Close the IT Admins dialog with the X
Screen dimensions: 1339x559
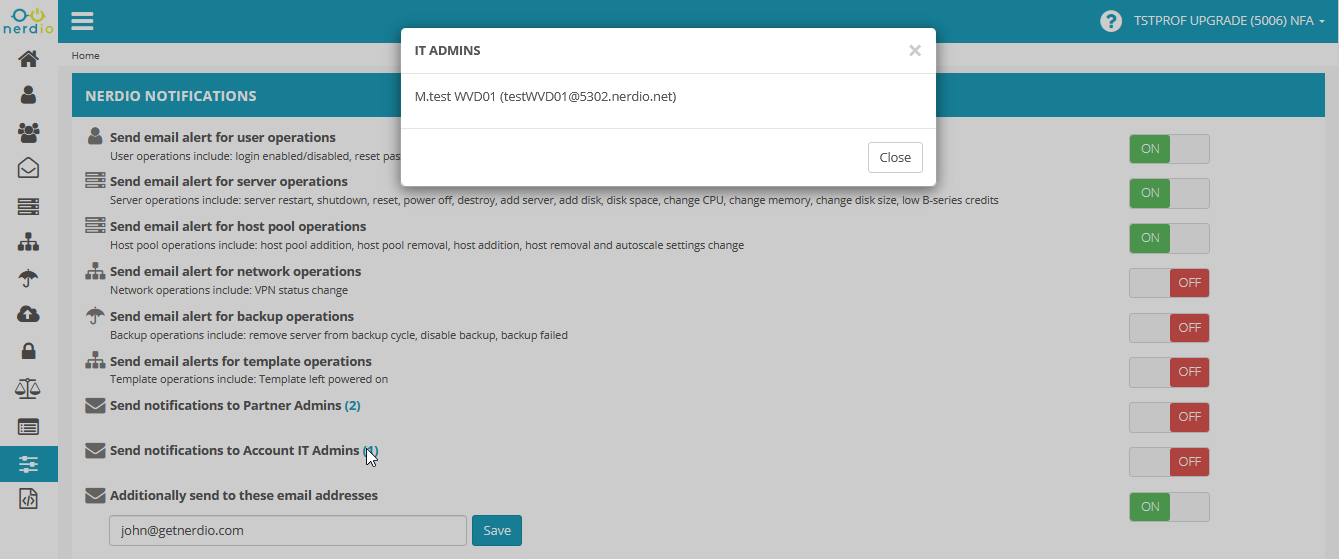click(915, 50)
